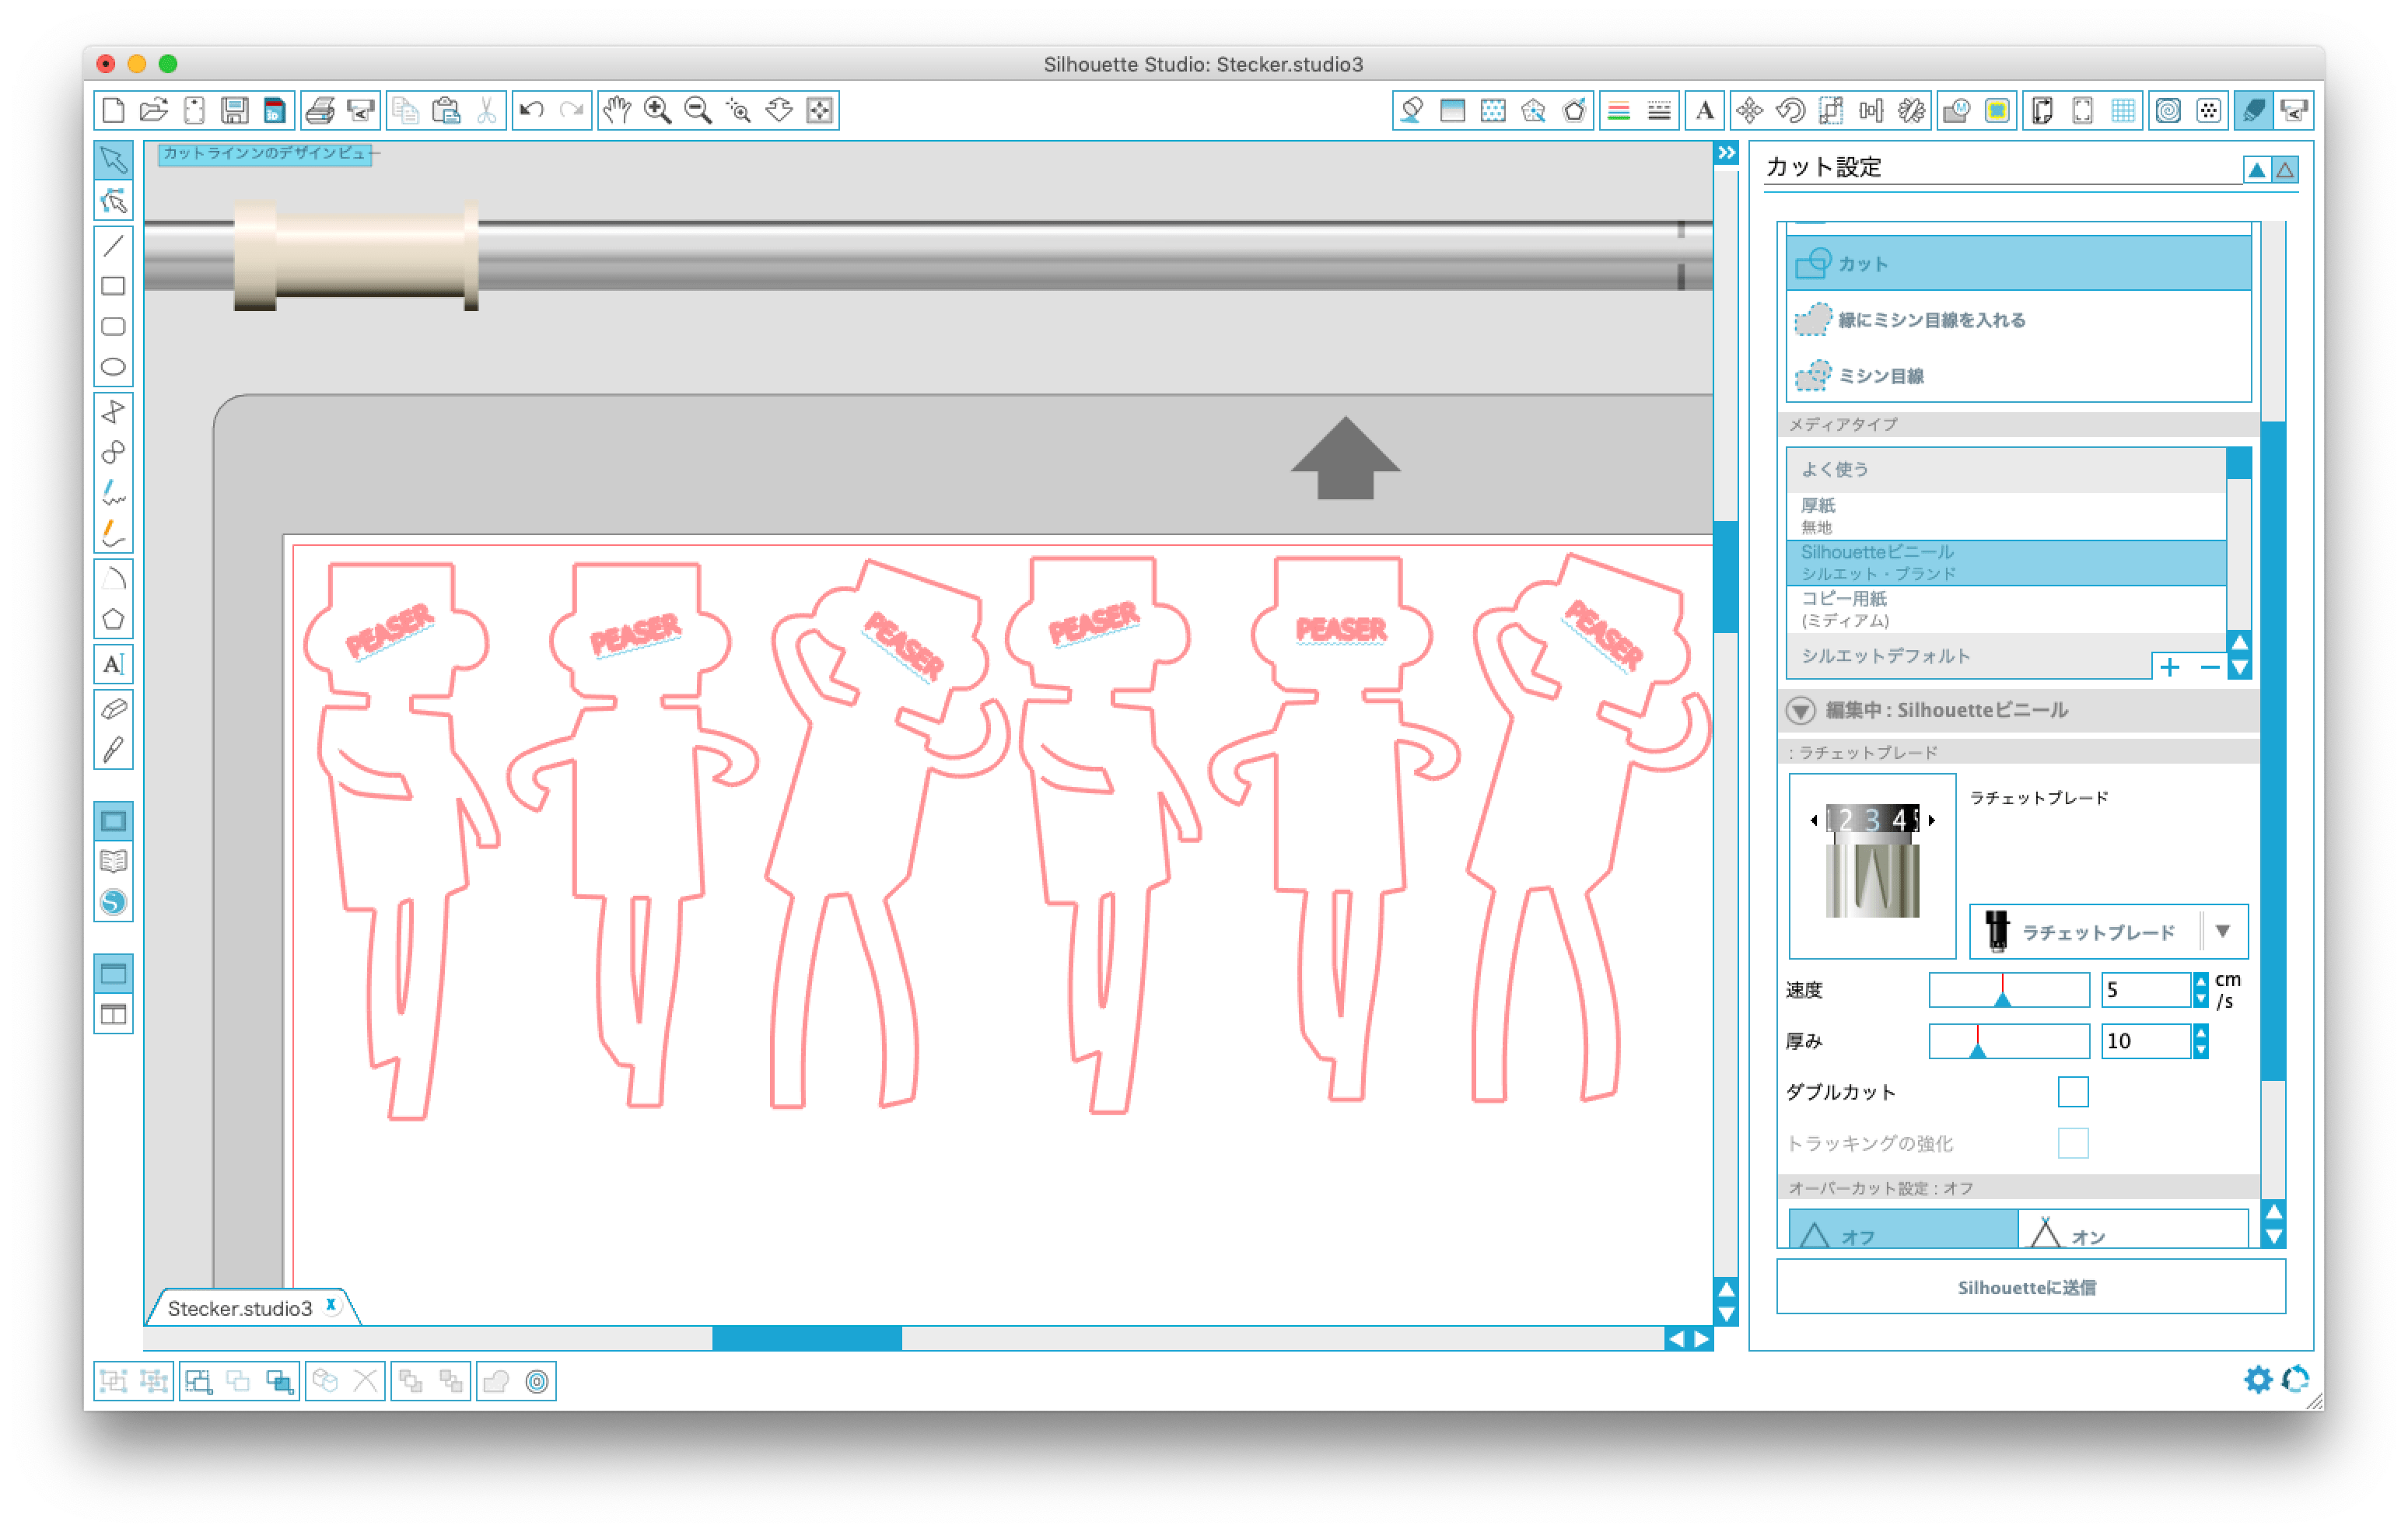Open the ラチェットブレード blade dropdown
The height and width of the screenshot is (1532, 2408).
[2222, 931]
